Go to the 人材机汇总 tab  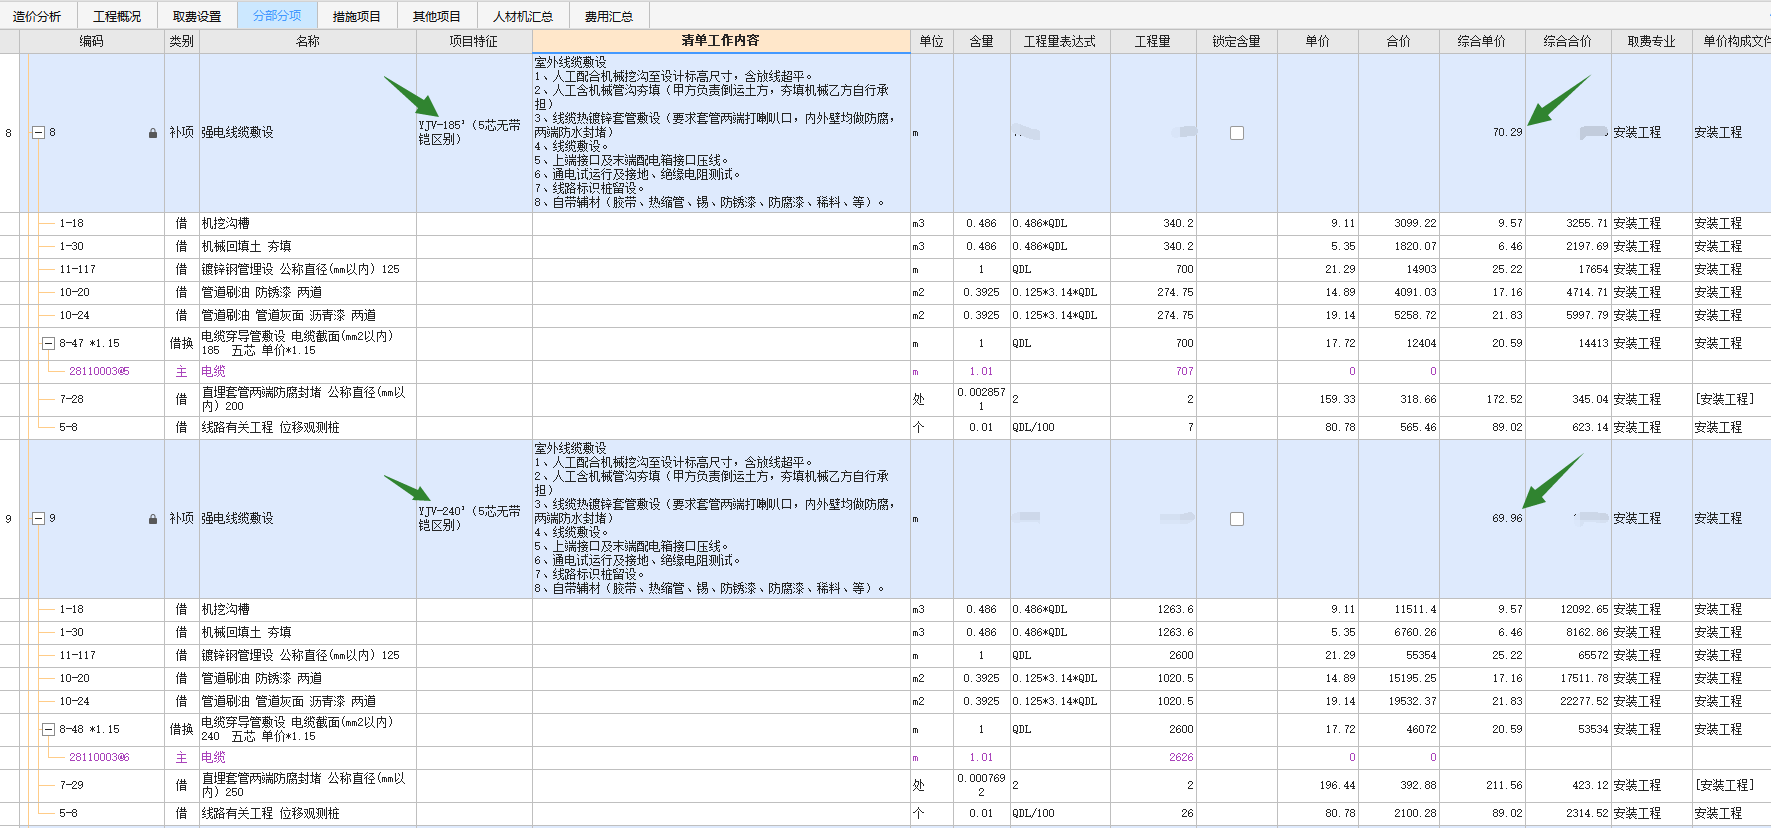[523, 16]
